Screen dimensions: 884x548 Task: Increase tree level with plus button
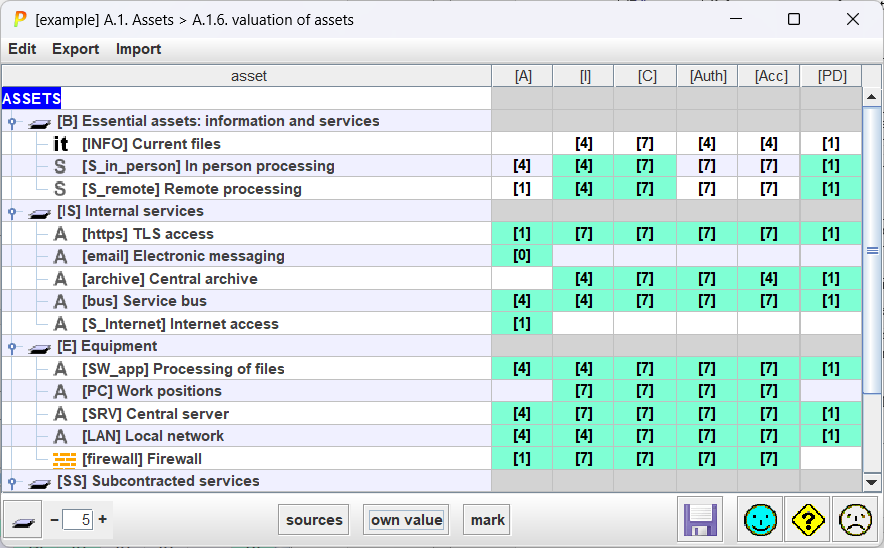102,519
